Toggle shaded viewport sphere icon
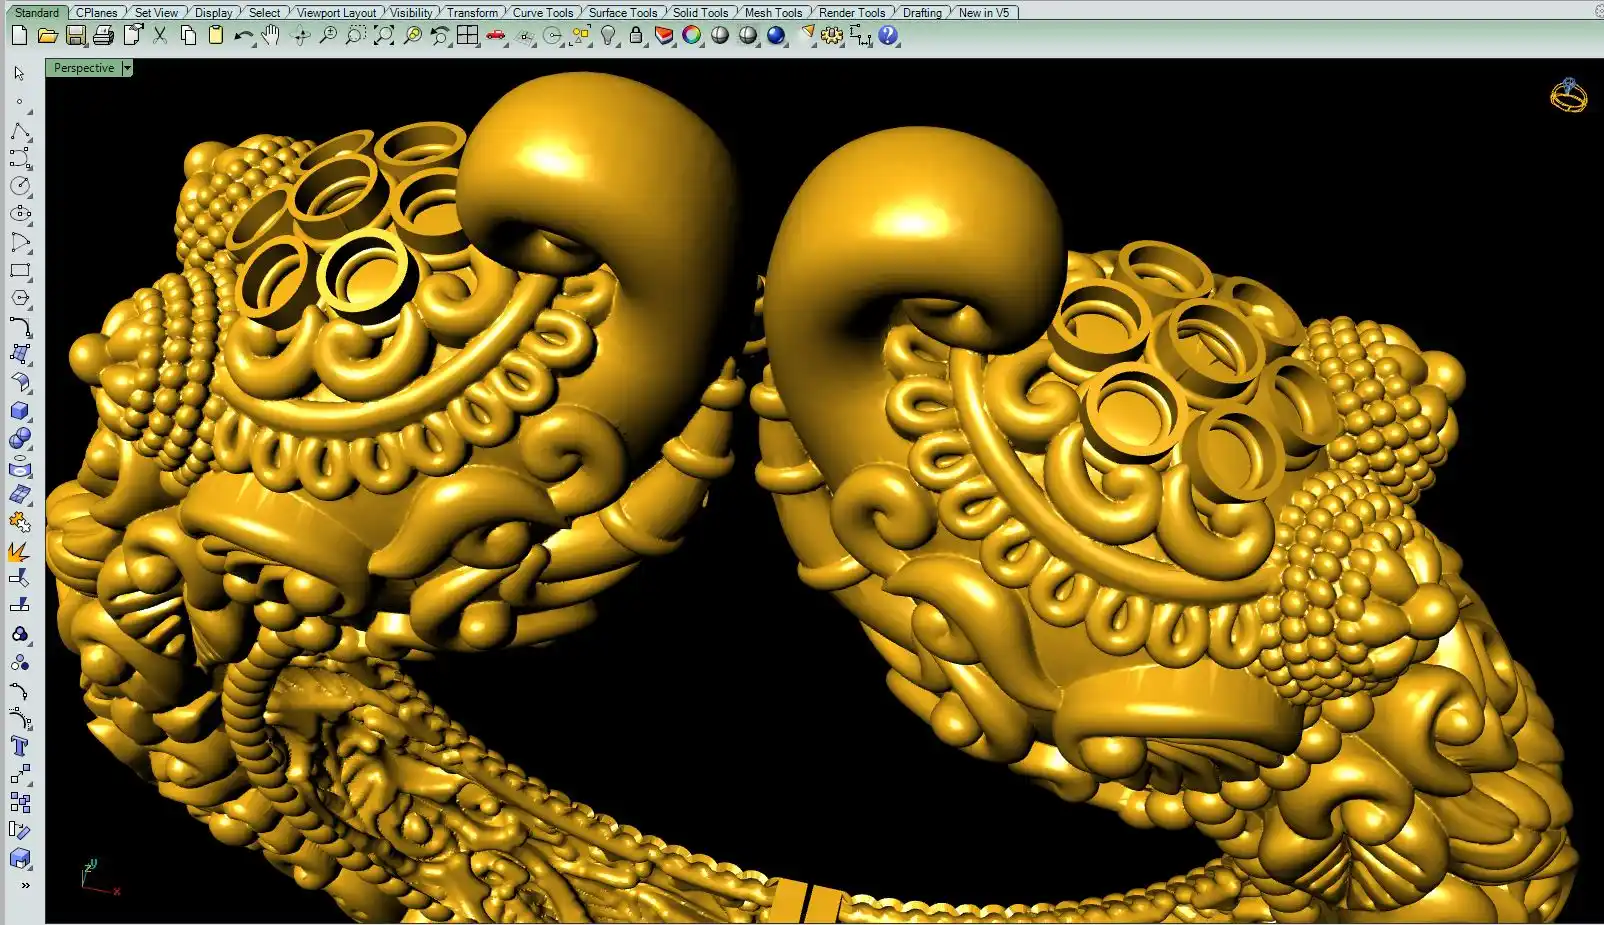This screenshot has height=925, width=1604. [x=720, y=36]
